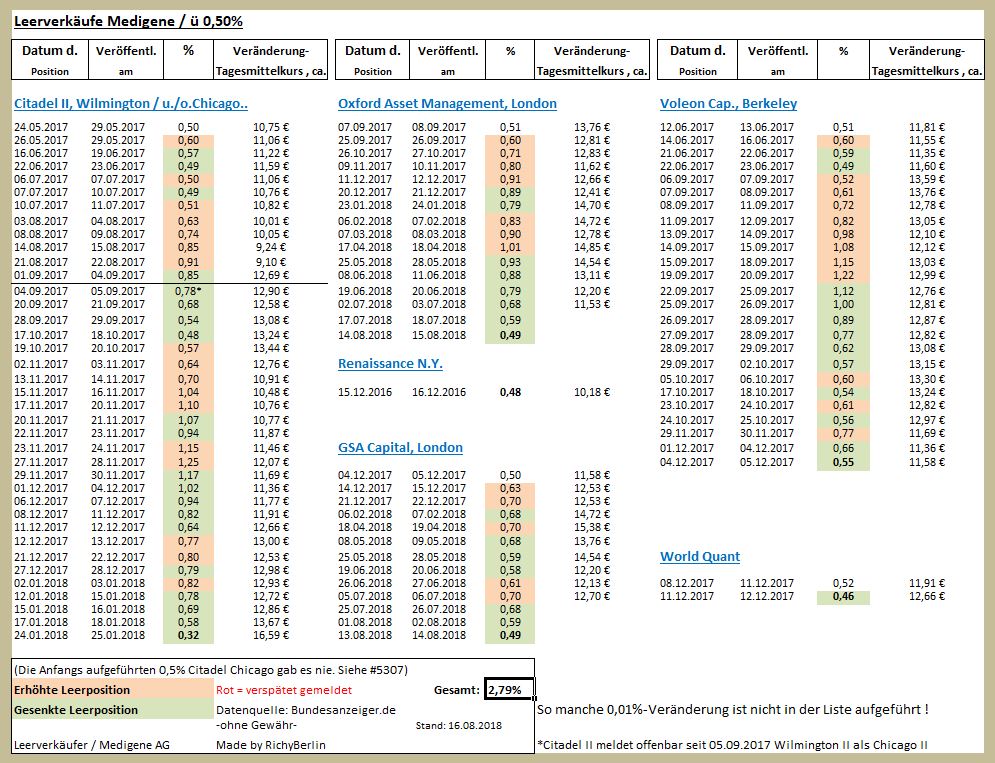This screenshot has height=763, width=995.
Task: Select the Oxford value '1,01'
Action: [510, 248]
